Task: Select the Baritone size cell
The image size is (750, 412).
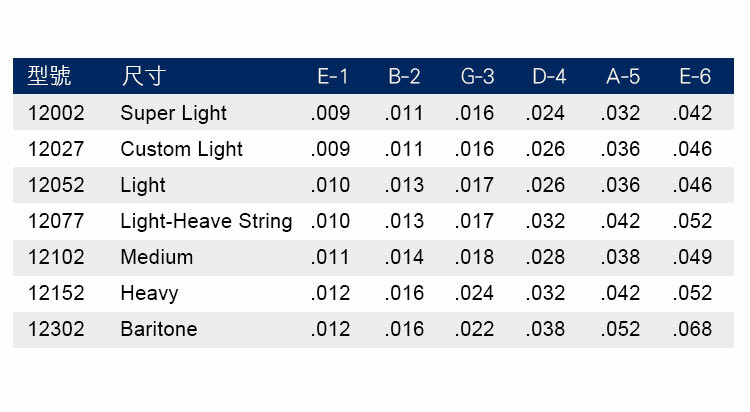Action: pos(158,329)
